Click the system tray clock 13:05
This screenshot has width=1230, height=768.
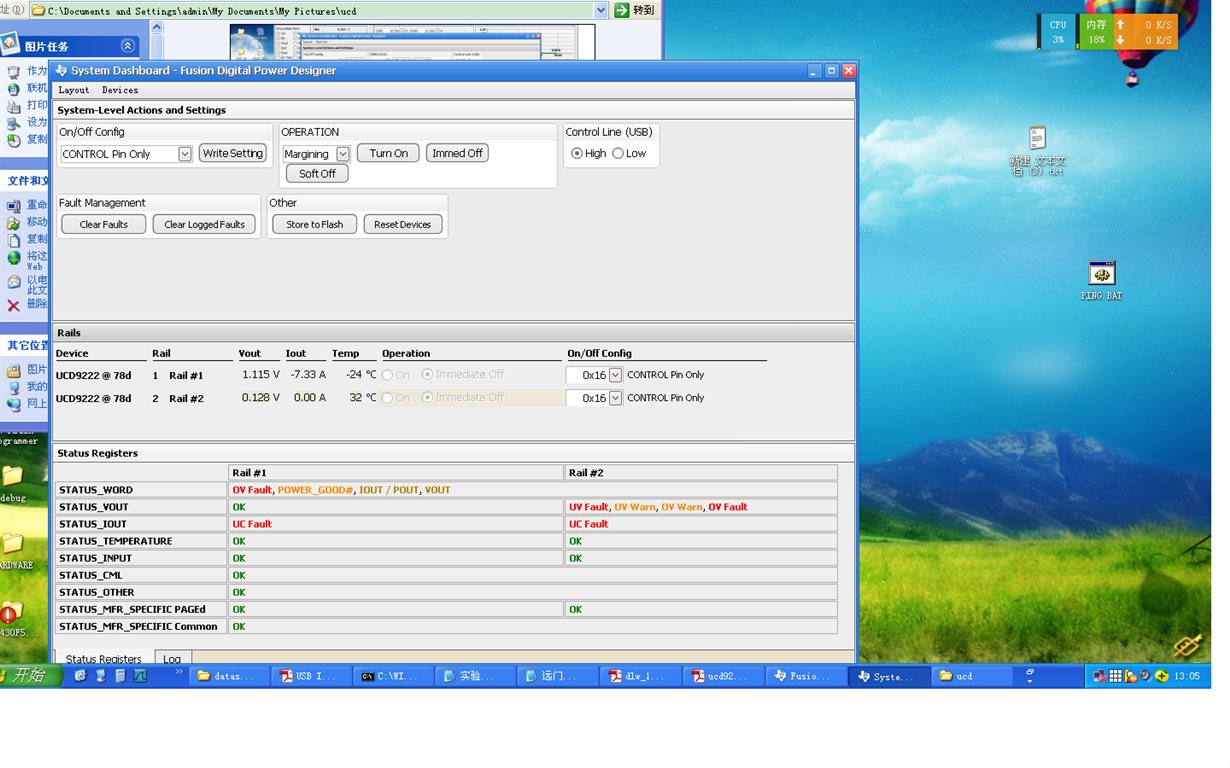coord(1186,676)
